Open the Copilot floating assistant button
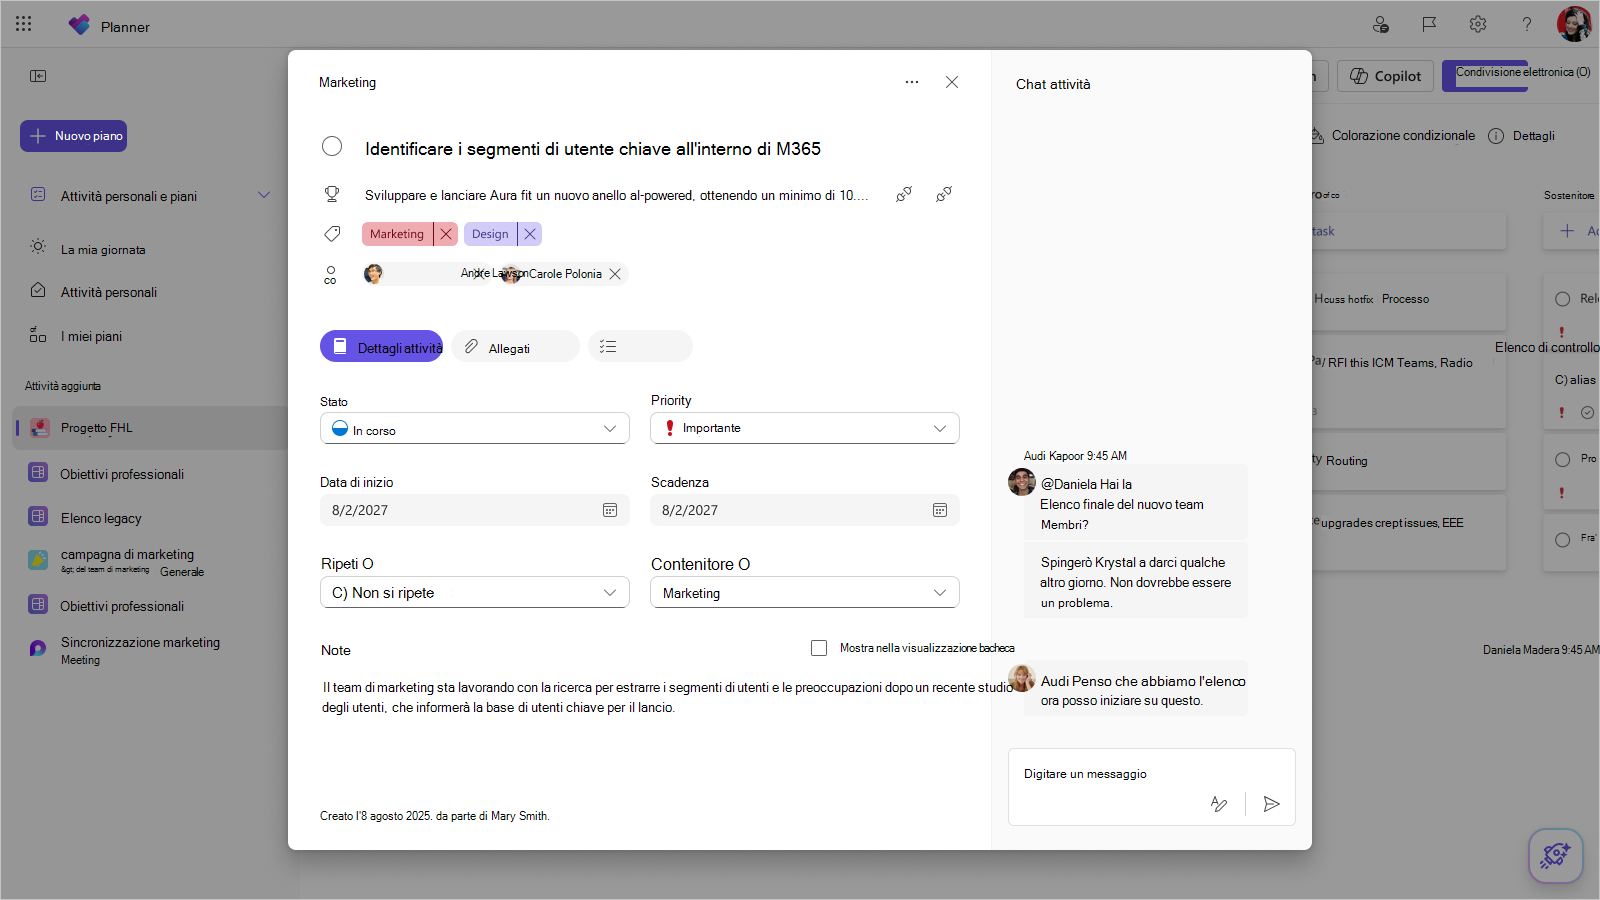 coord(1556,856)
